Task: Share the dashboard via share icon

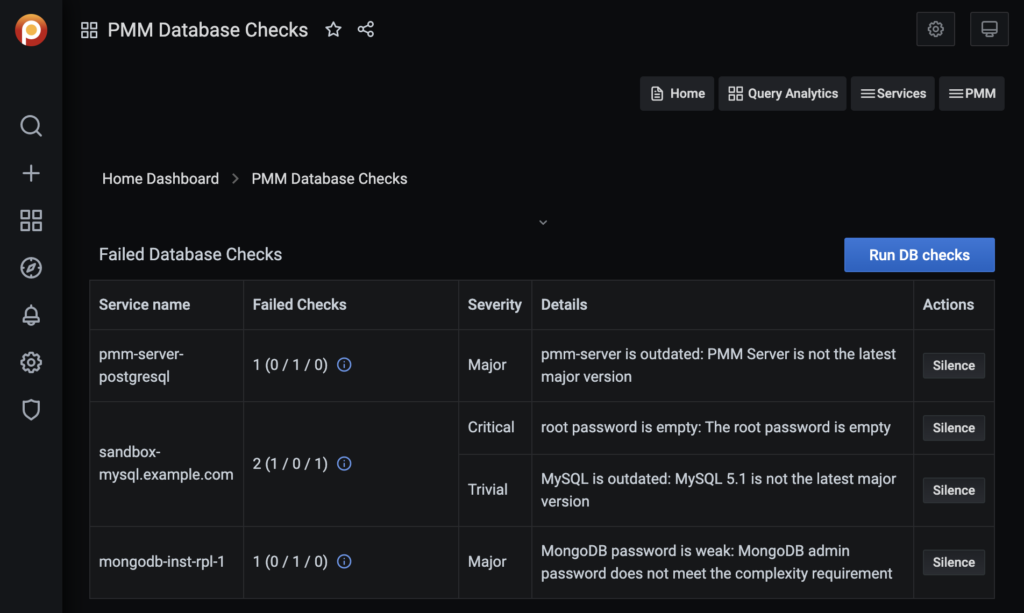Action: coord(366,30)
